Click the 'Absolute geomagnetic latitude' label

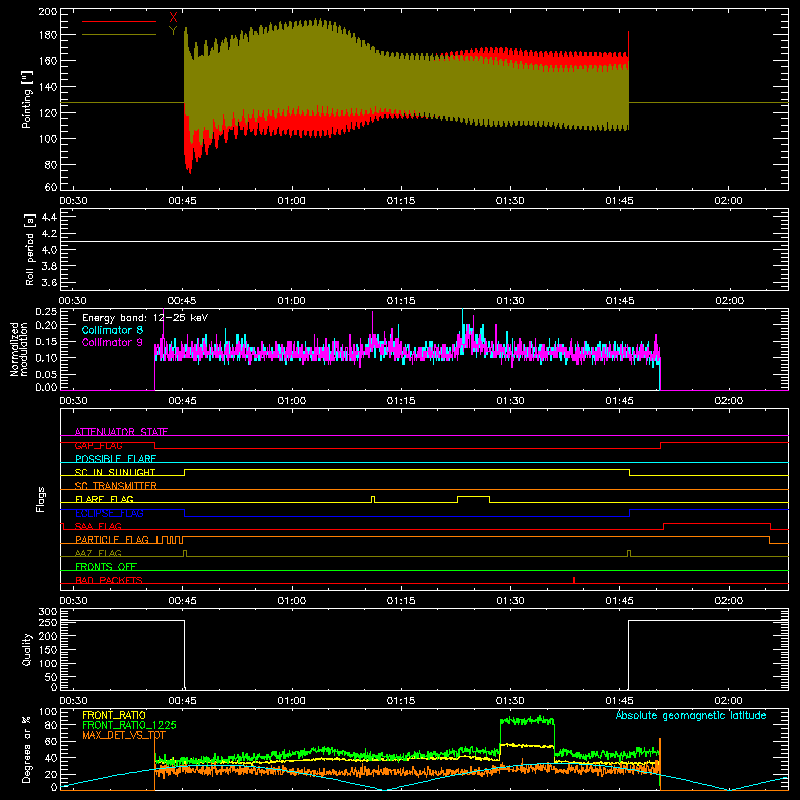(x=691, y=715)
